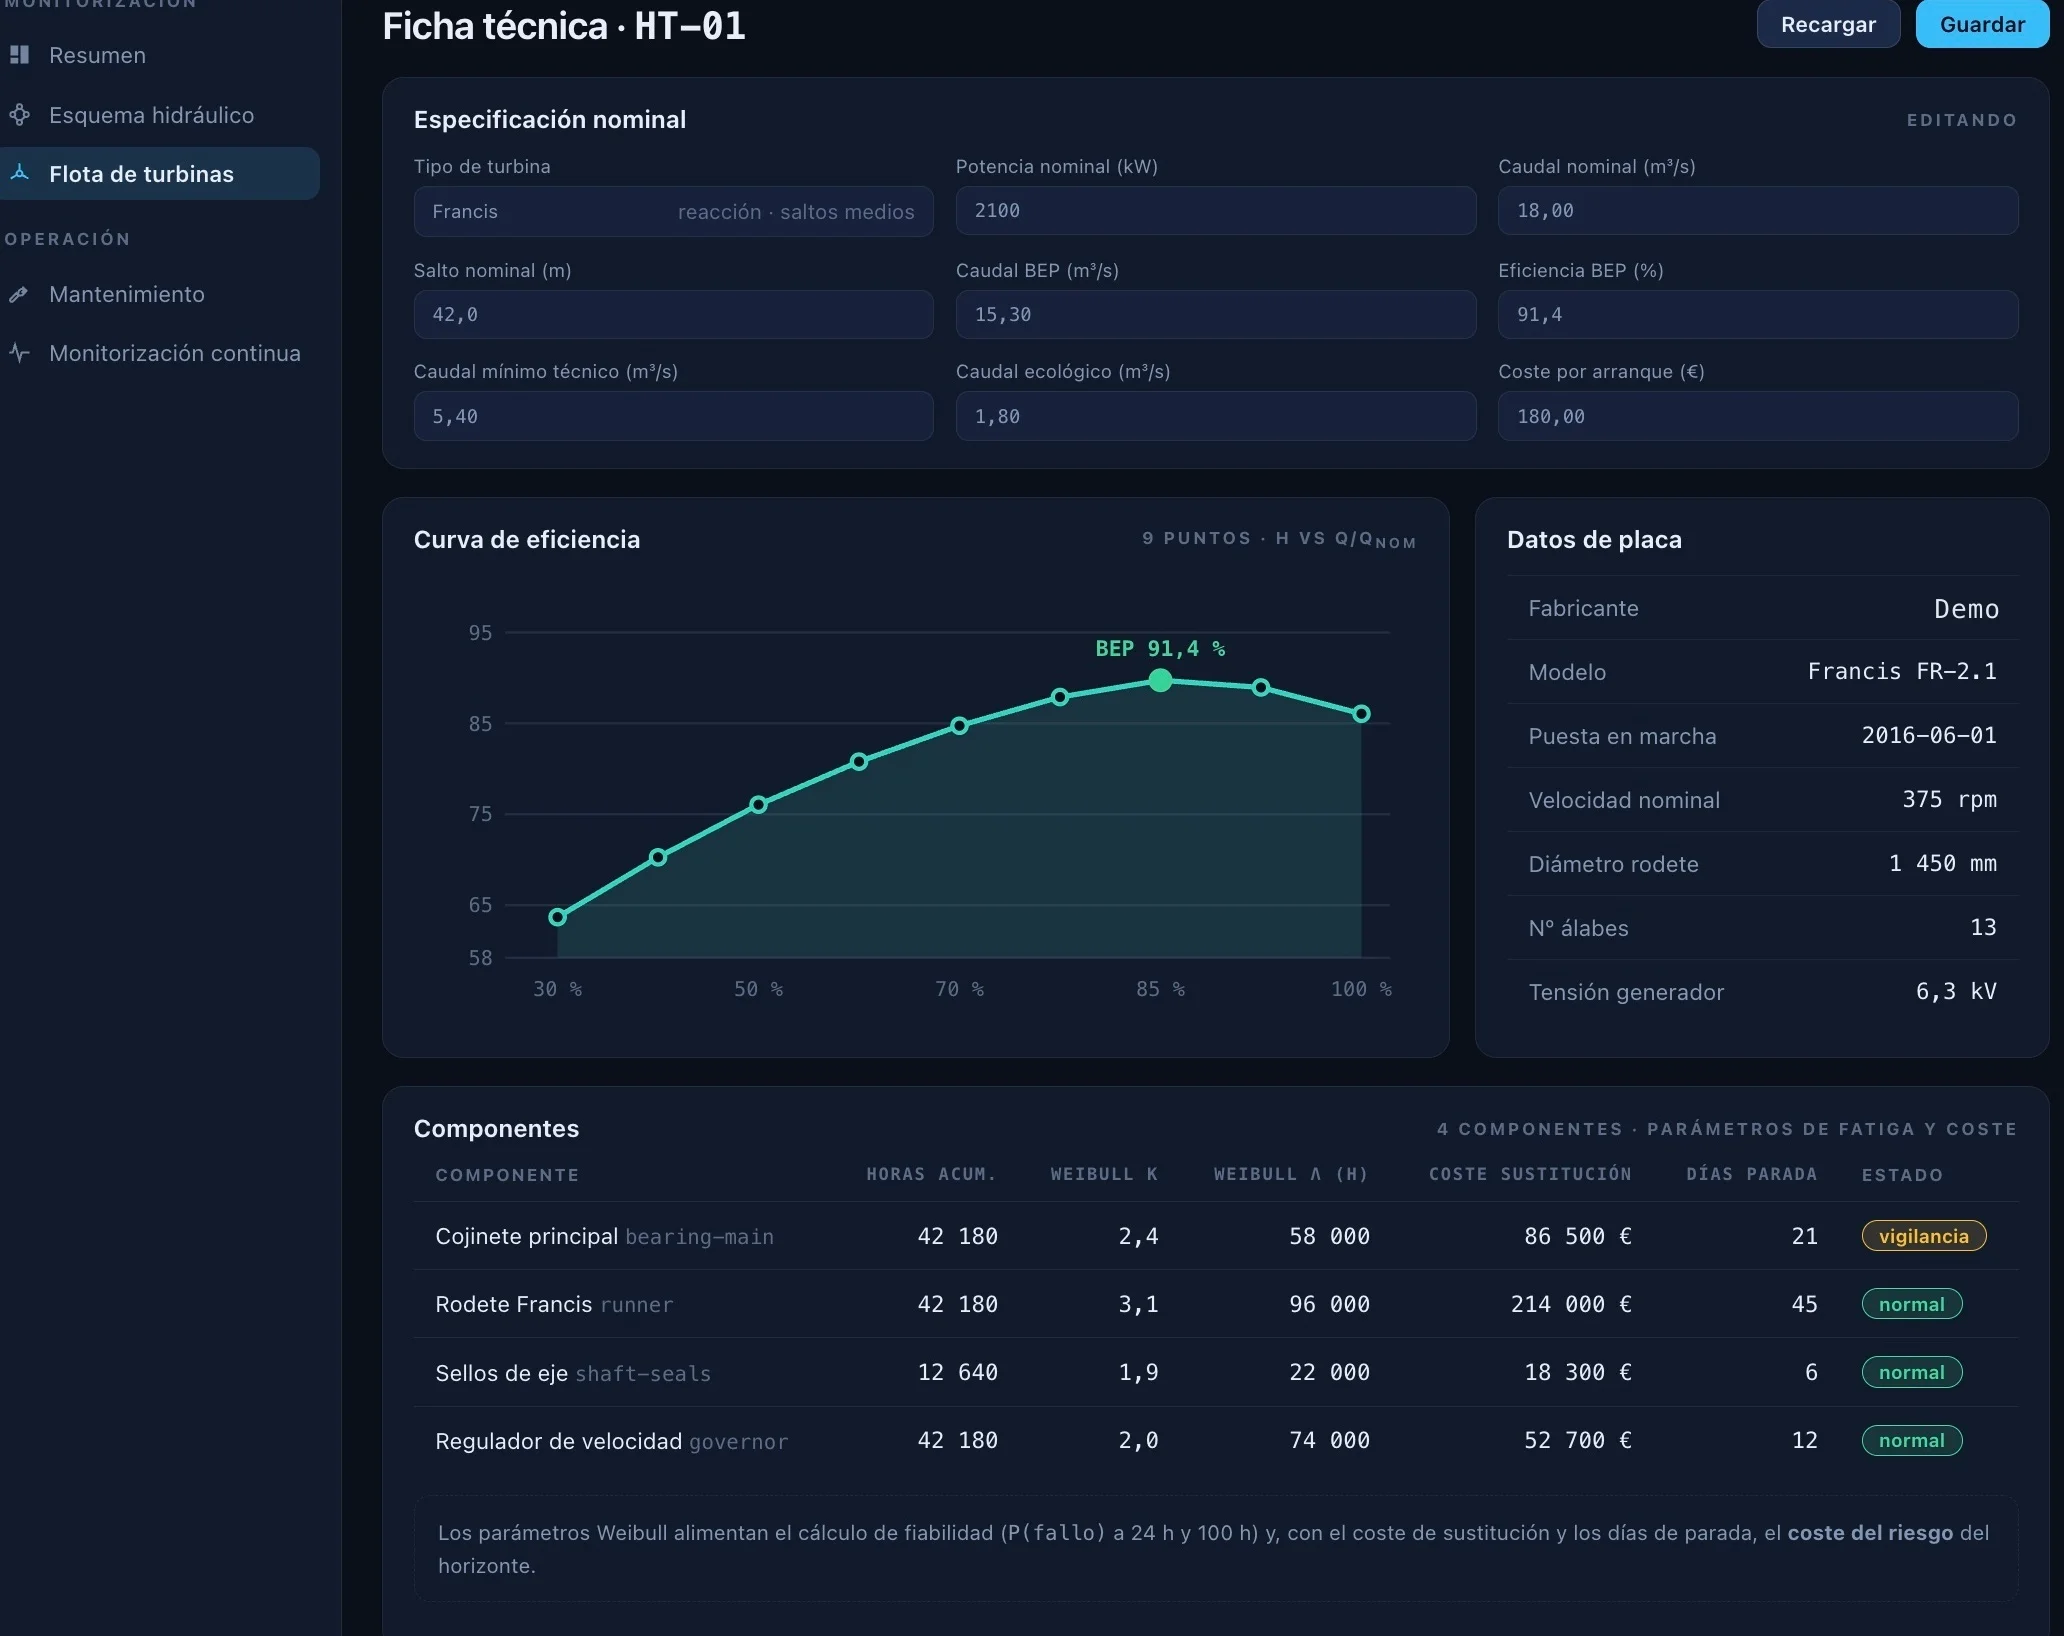Click the Resumen dashboard icon
Viewport: 2064px width, 1636px height.
pos(19,55)
